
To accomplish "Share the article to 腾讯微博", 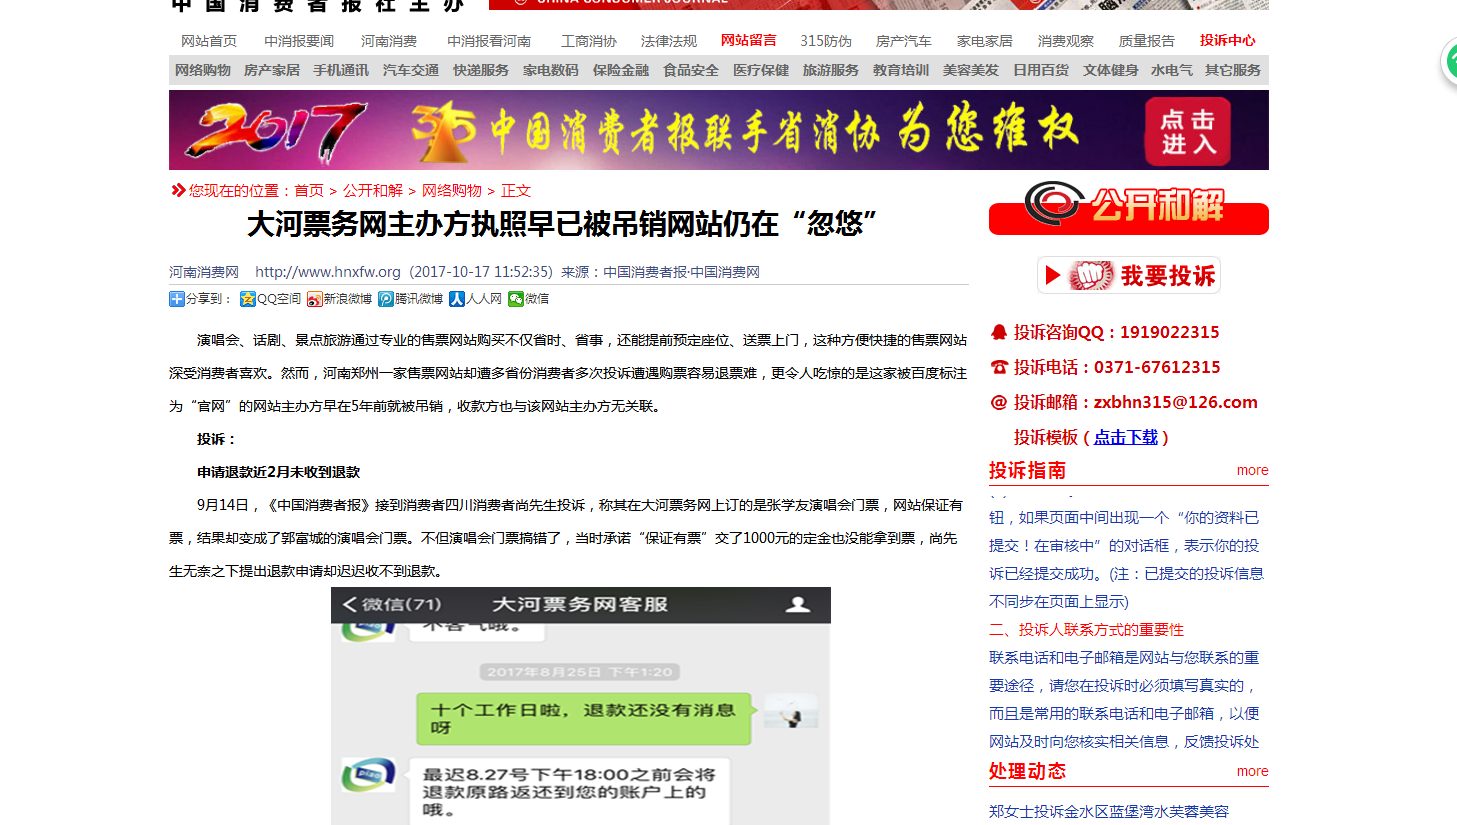I will [x=414, y=299].
